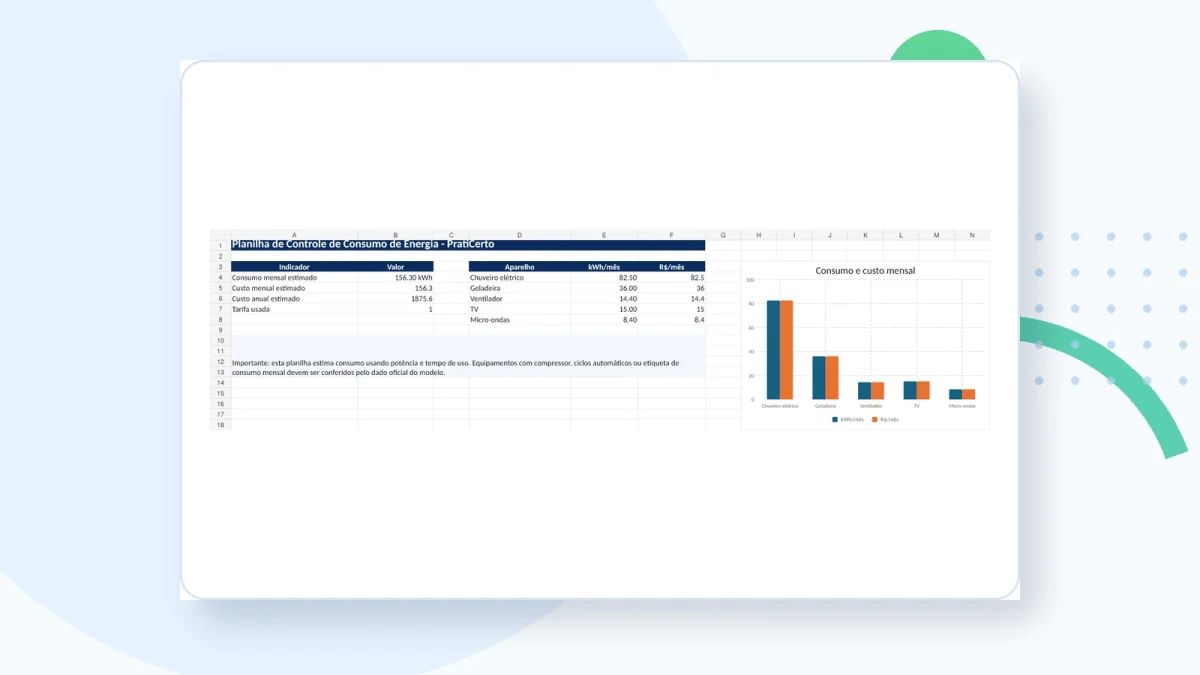Click the '15.00' kWh value cell
Image resolution: width=1200 pixels, height=675 pixels.
tap(604, 309)
